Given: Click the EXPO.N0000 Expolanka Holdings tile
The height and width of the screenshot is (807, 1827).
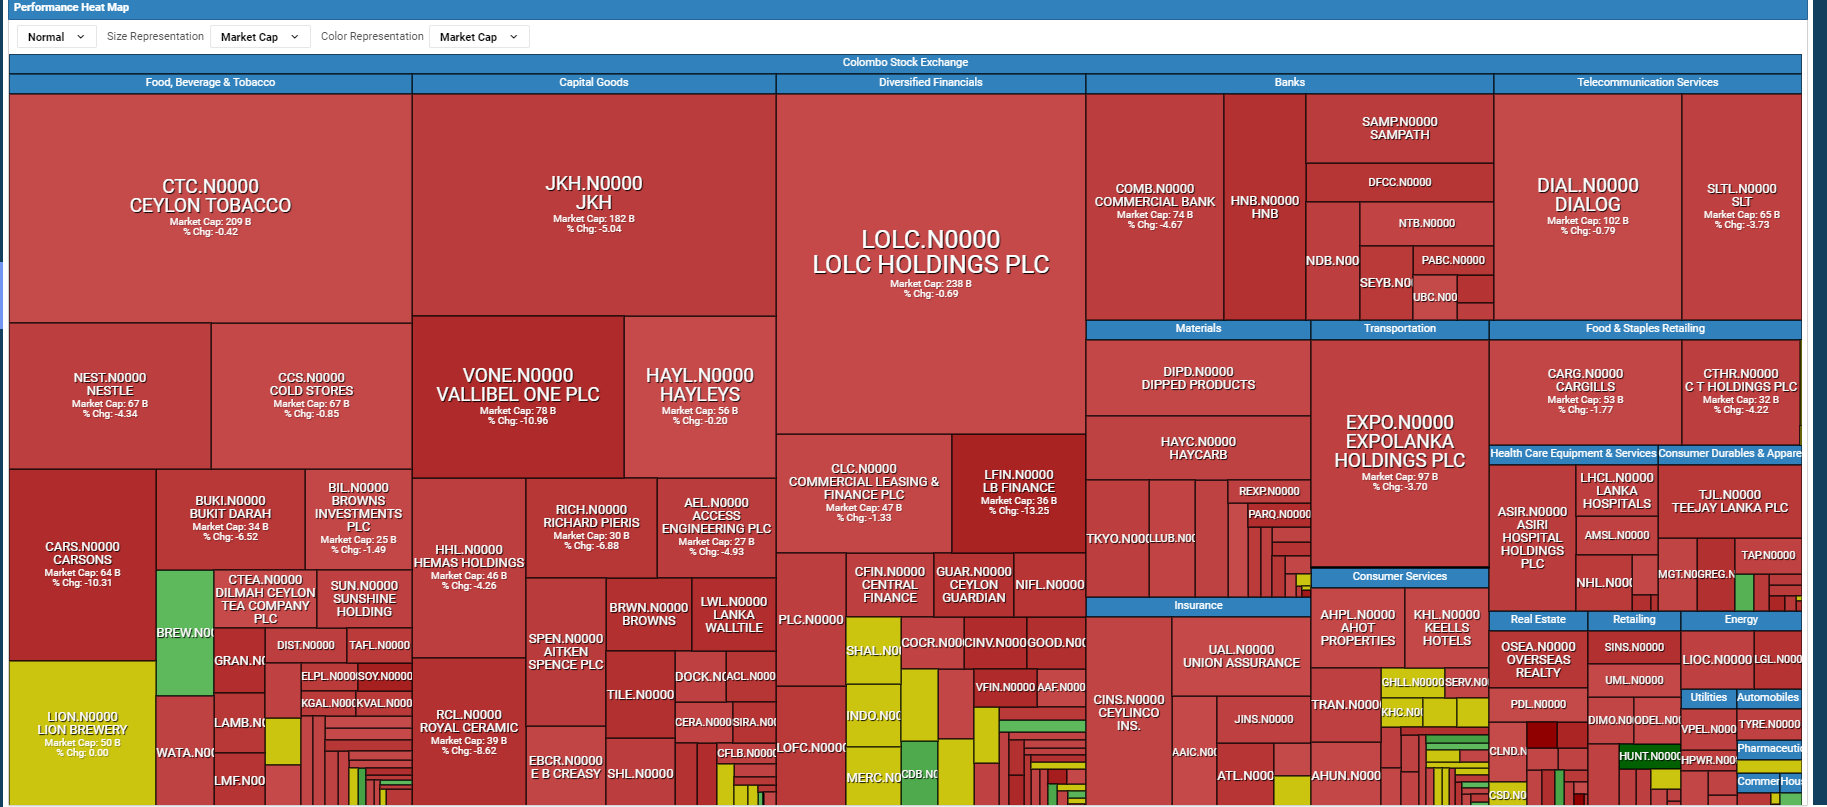Looking at the screenshot, I should point(1400,453).
